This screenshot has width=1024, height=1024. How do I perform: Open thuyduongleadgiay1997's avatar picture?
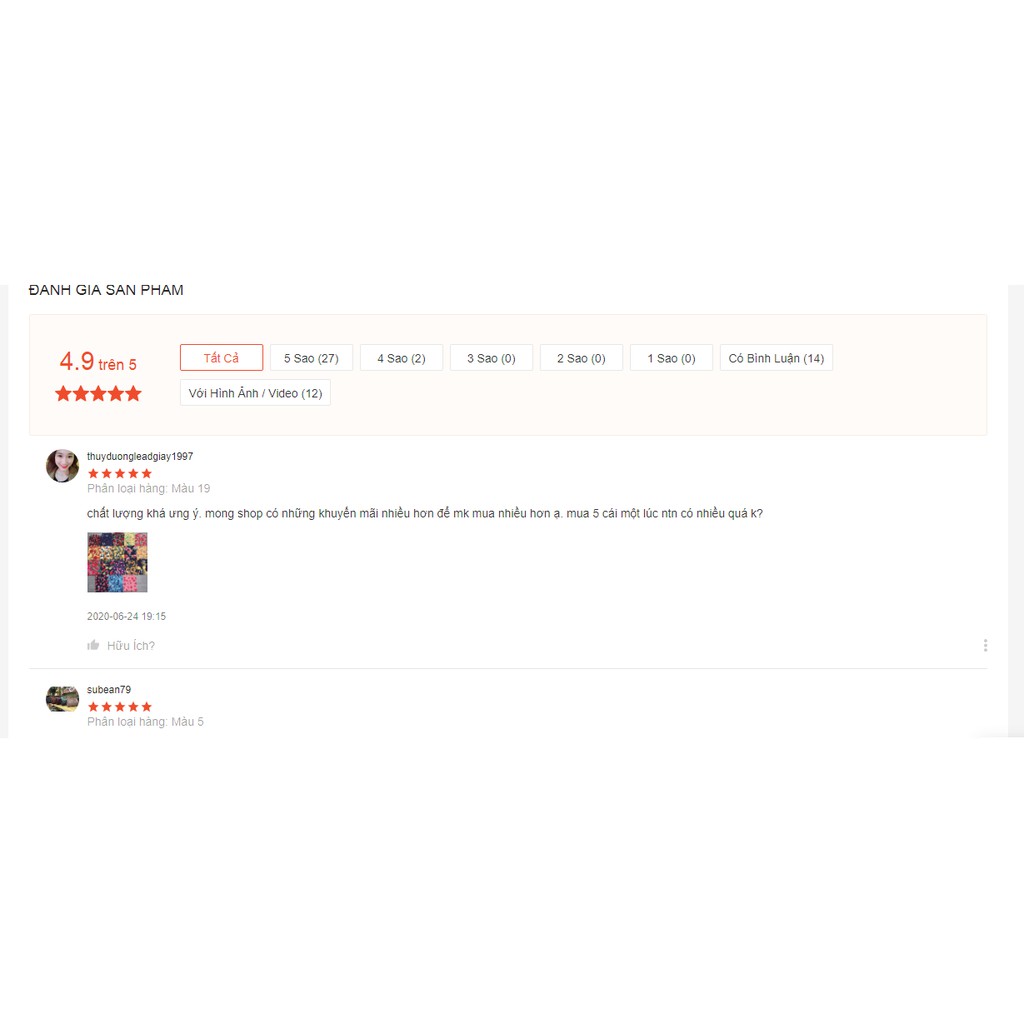point(62,466)
